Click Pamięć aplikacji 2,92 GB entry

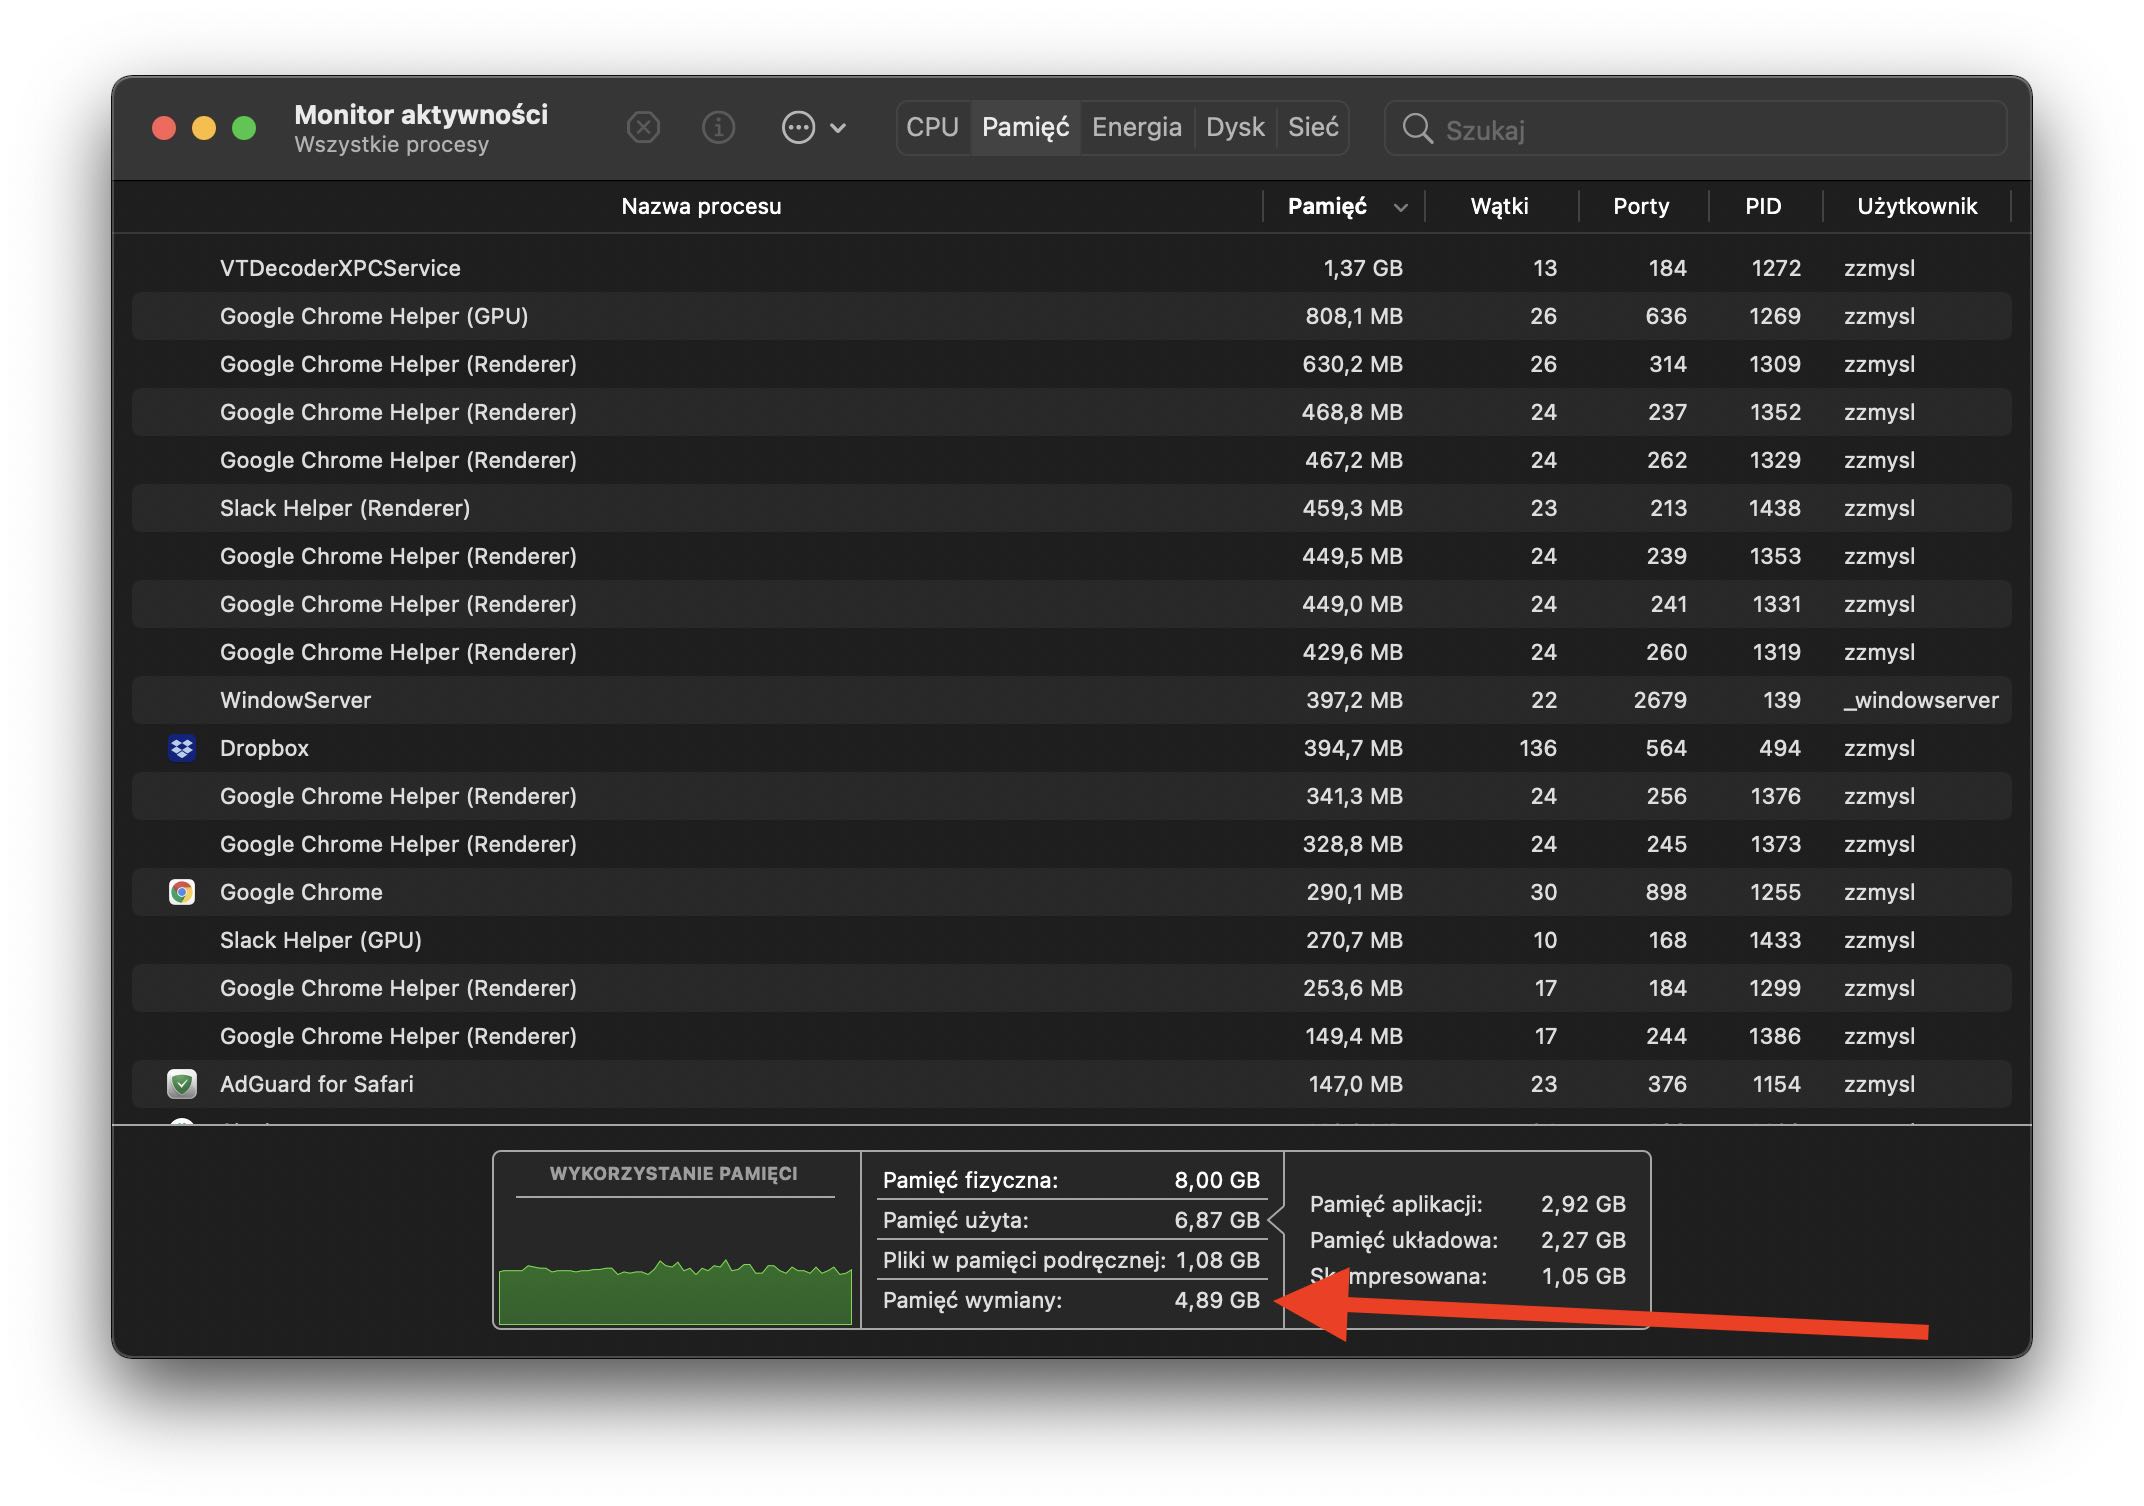pos(1468,1204)
